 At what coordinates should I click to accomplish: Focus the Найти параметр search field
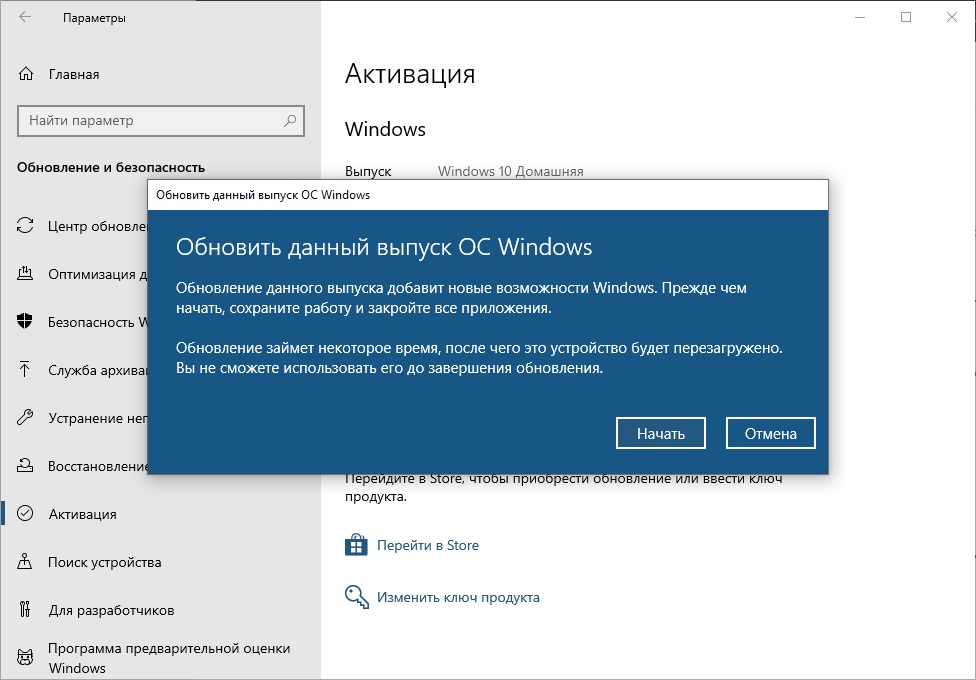pos(161,120)
